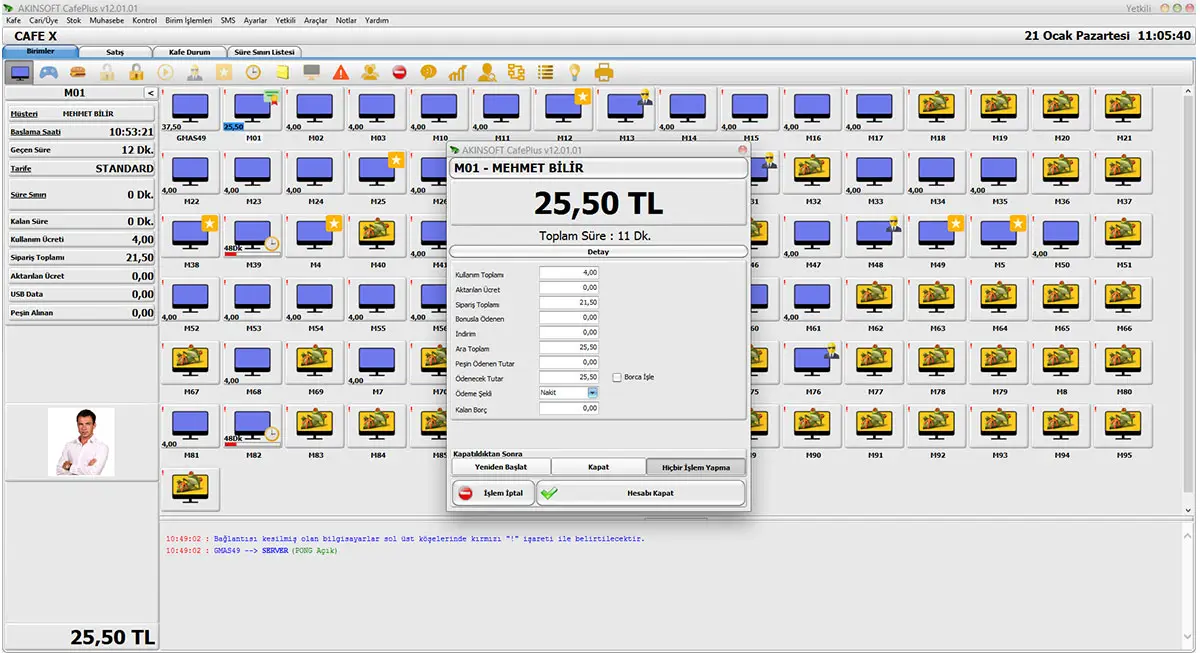
Task: Open the Muhasebe menu
Action: [107, 20]
